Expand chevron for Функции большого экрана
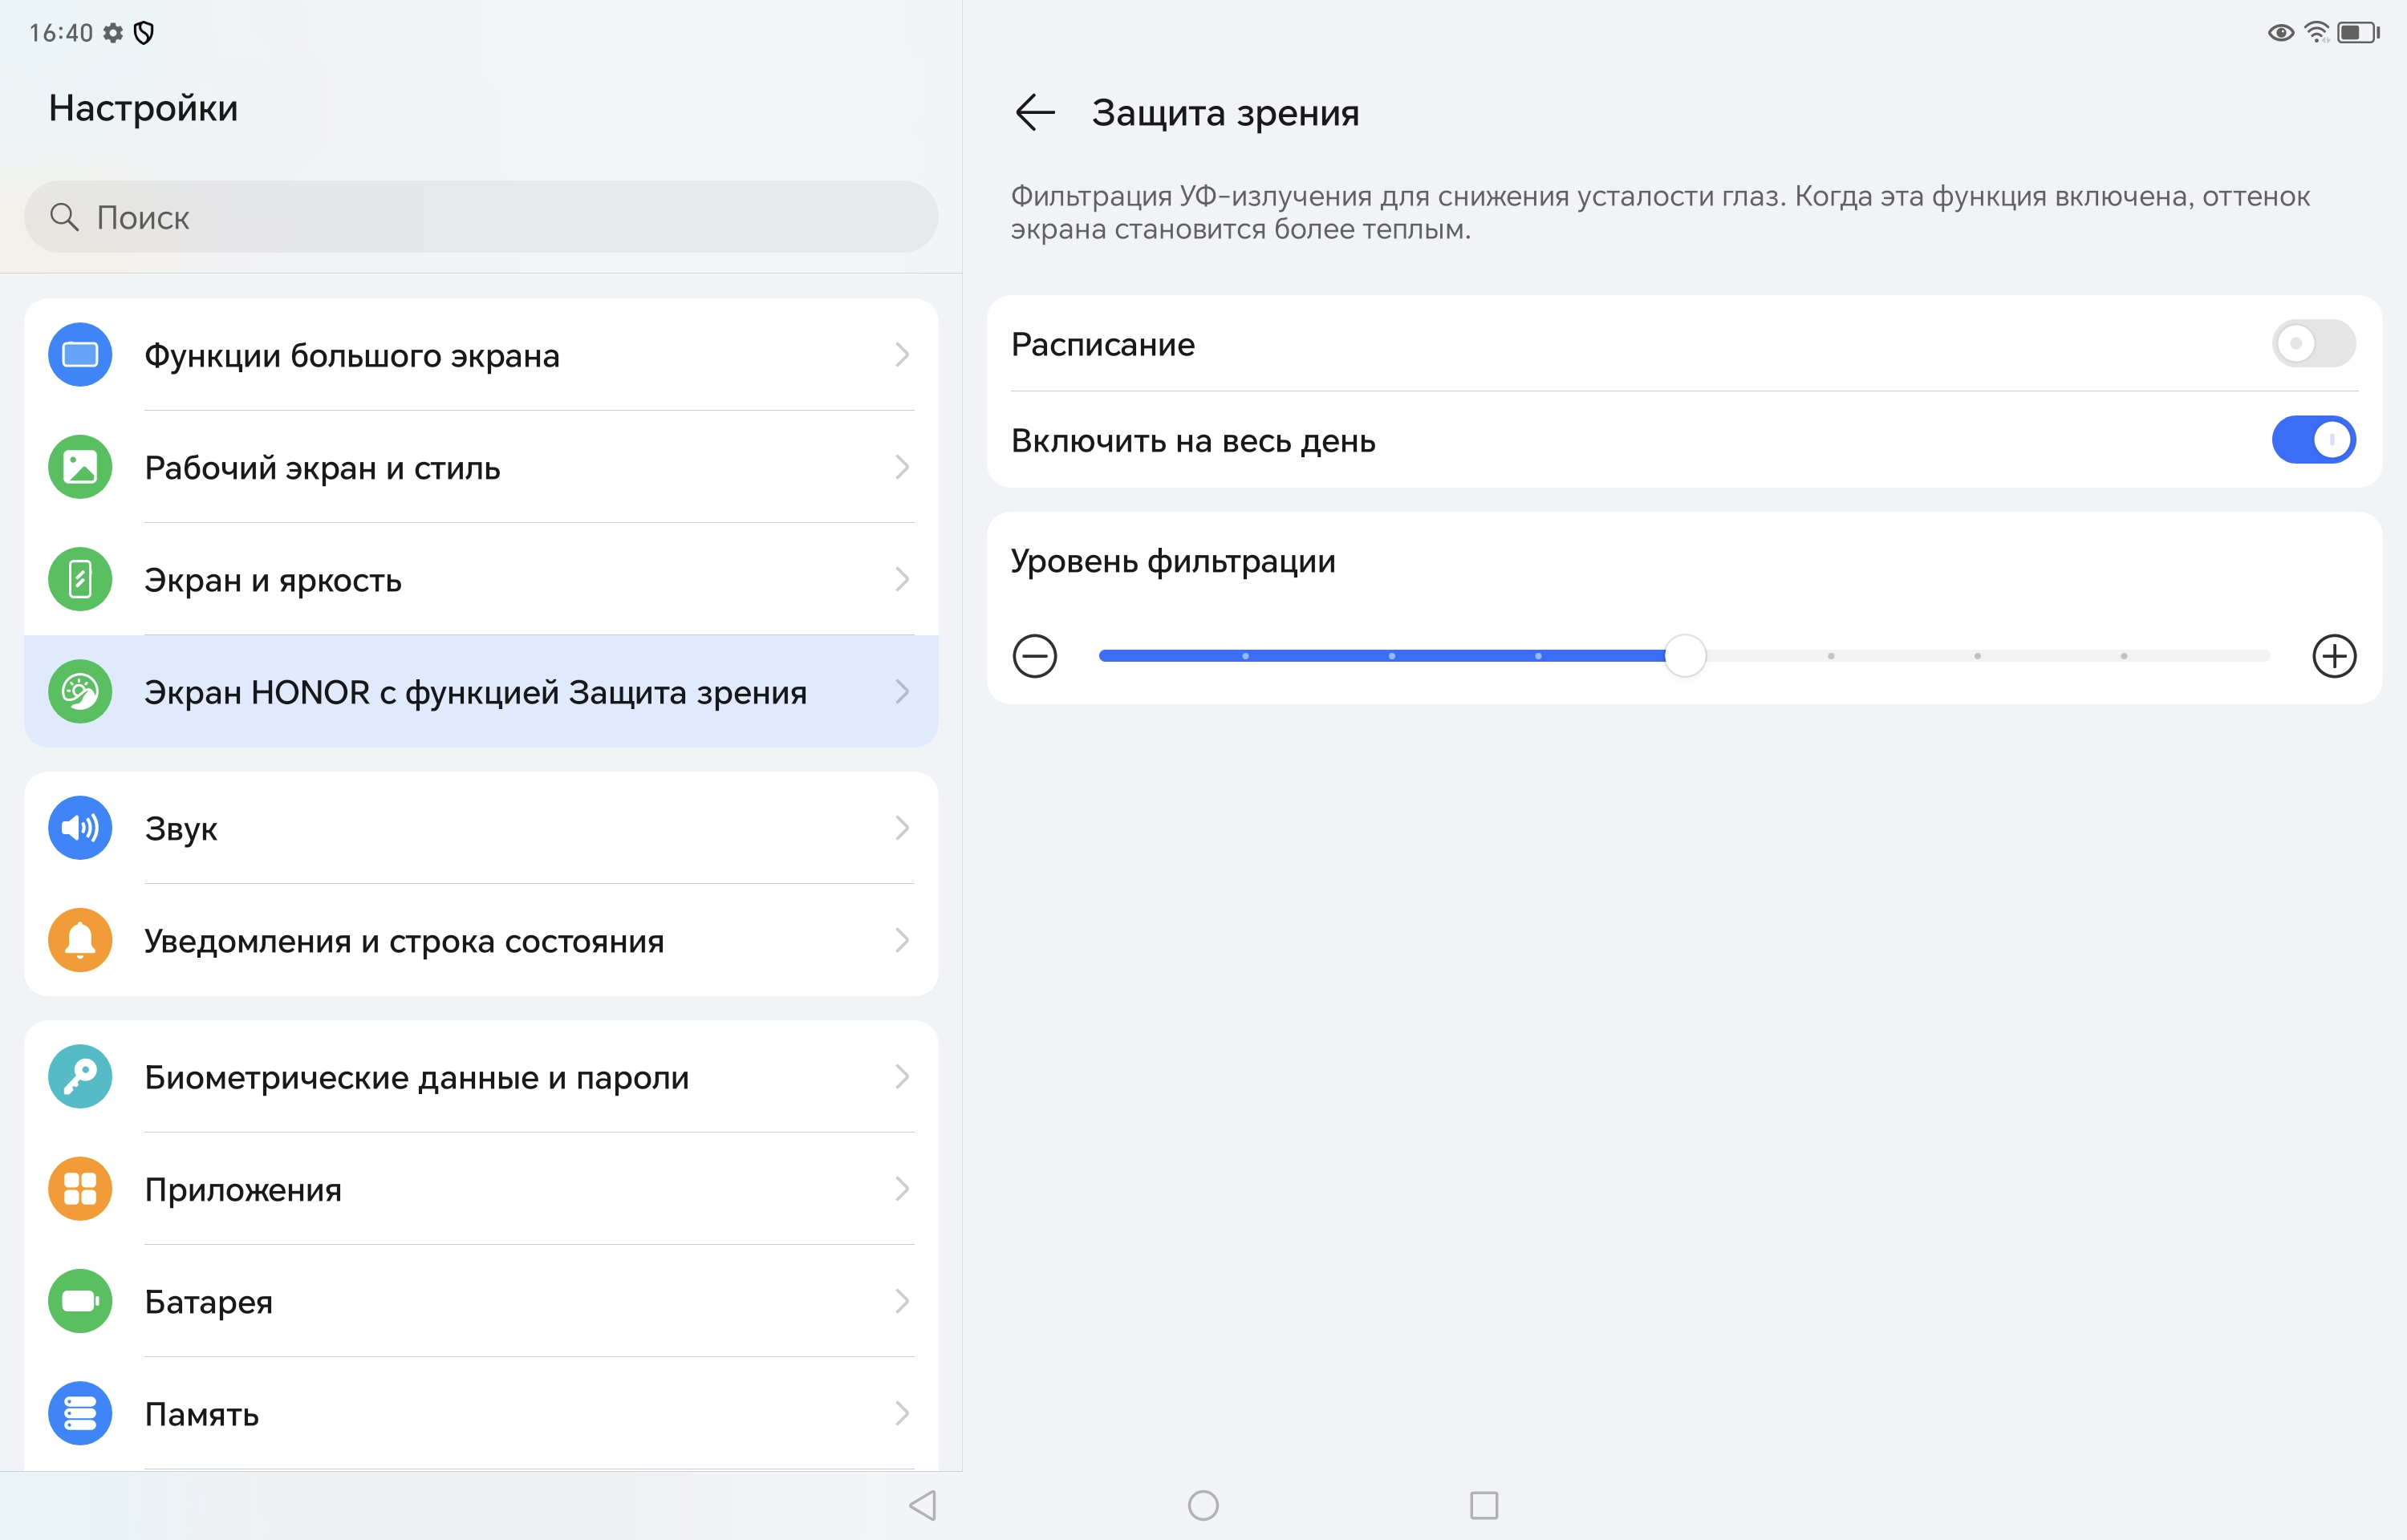The height and width of the screenshot is (1540, 2407). 901,355
